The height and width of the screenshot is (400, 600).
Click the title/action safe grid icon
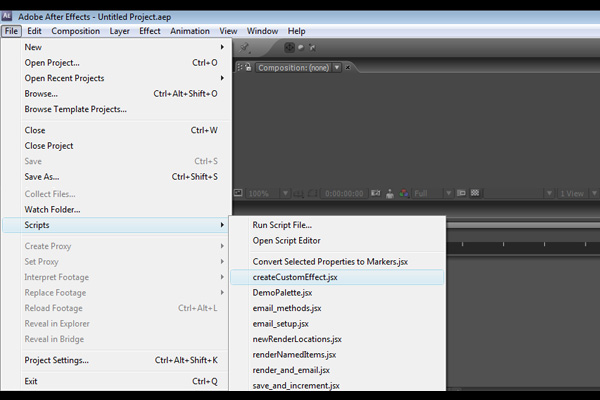(x=298, y=194)
